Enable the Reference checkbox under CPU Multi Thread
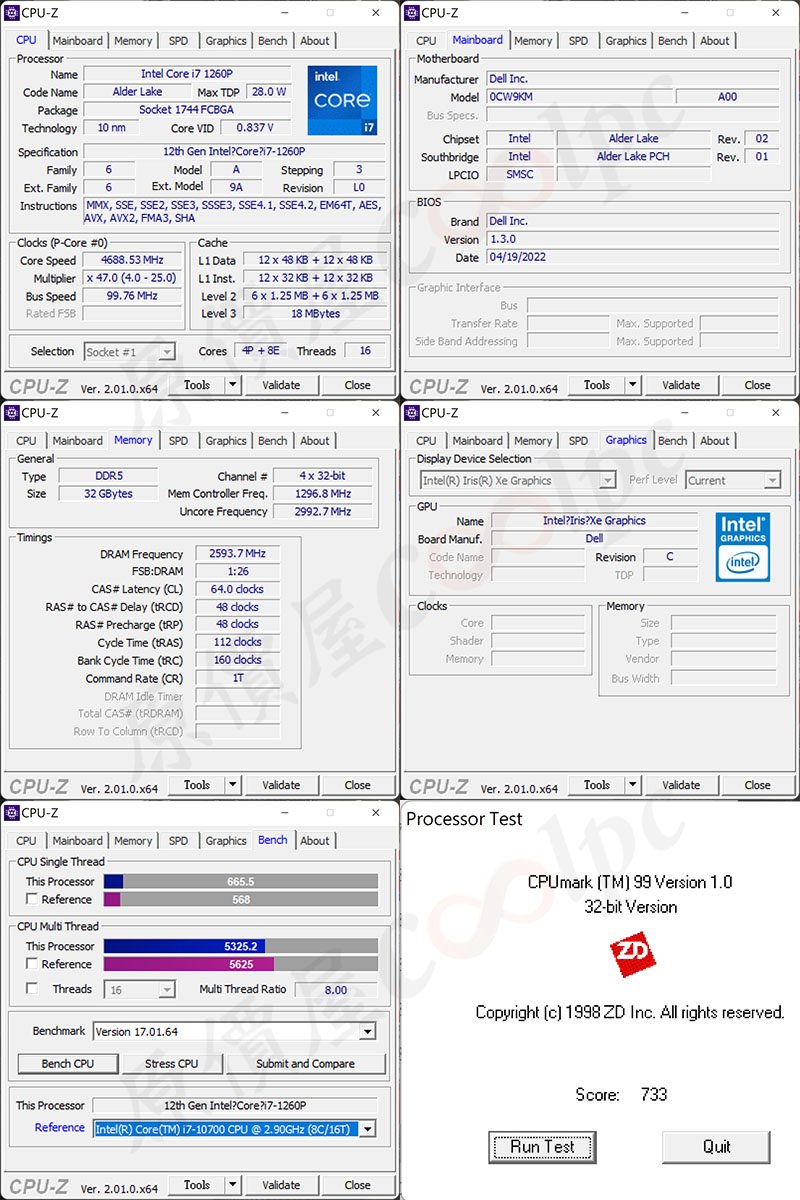 point(33,964)
